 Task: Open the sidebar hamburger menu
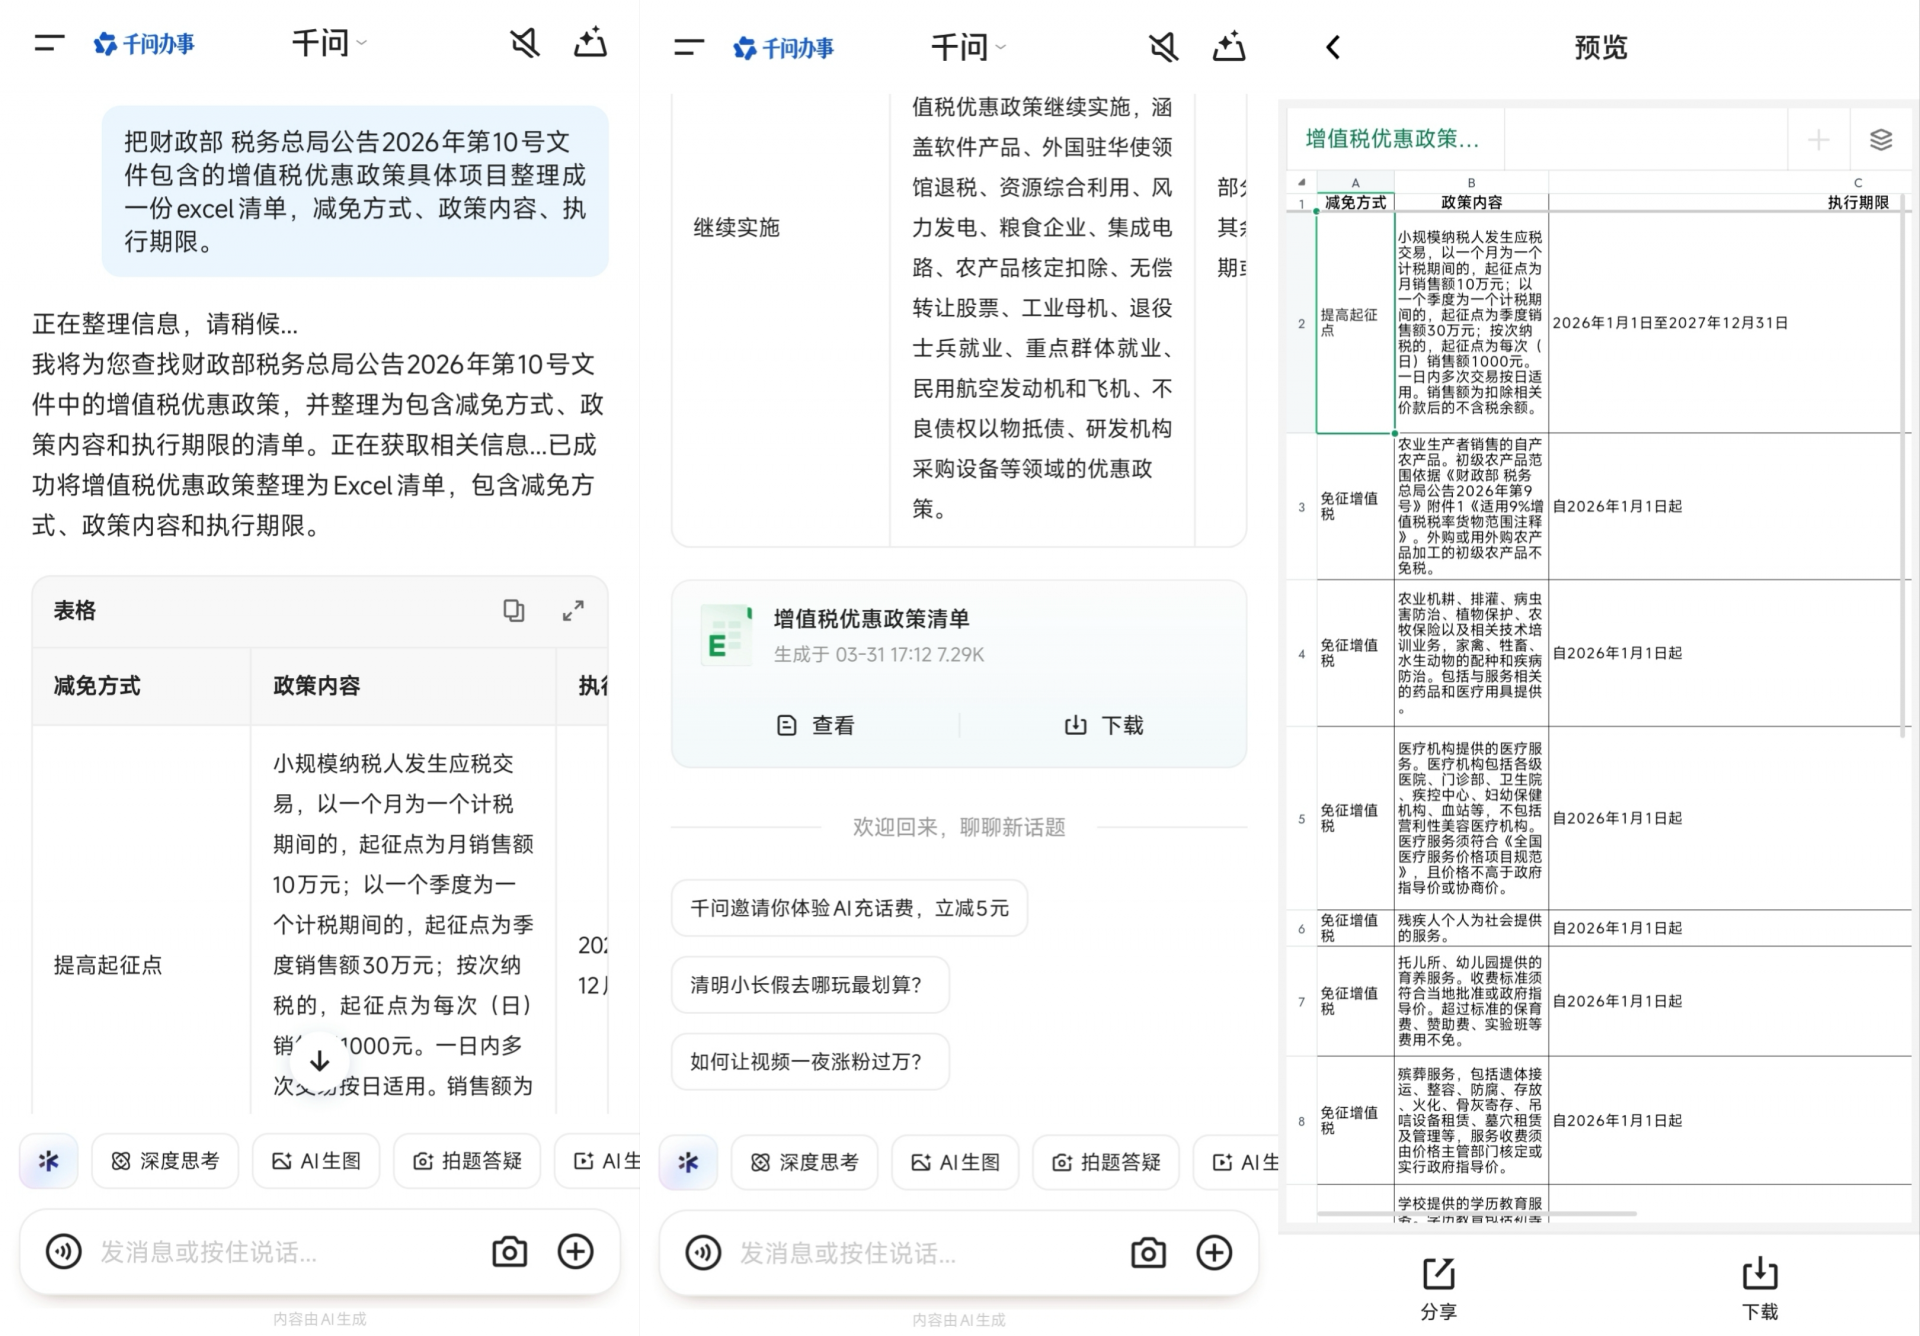point(47,43)
